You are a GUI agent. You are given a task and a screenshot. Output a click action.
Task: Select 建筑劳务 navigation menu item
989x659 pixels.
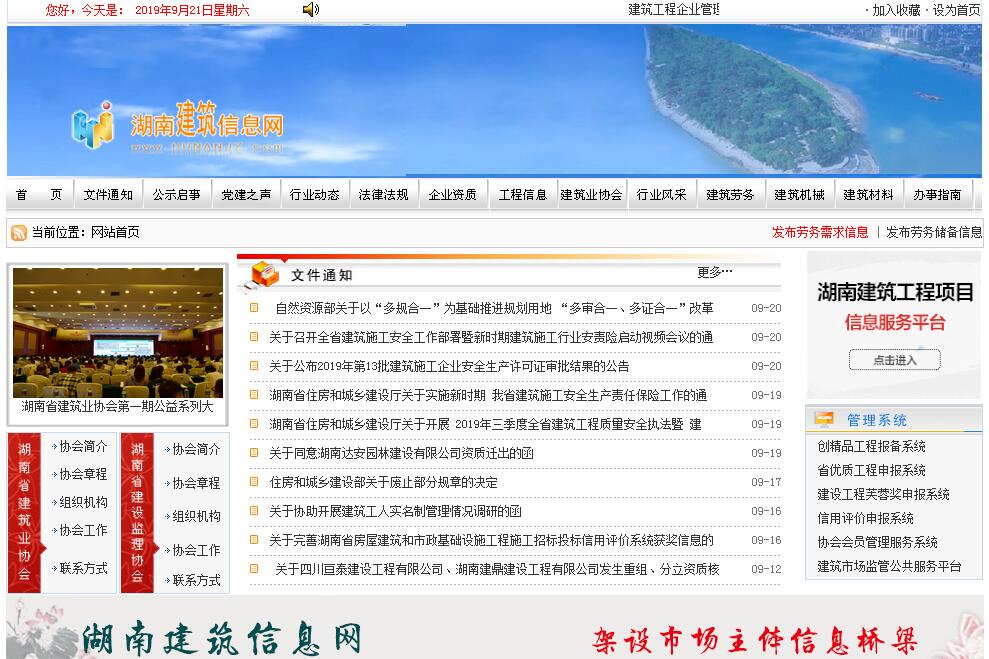click(x=730, y=195)
